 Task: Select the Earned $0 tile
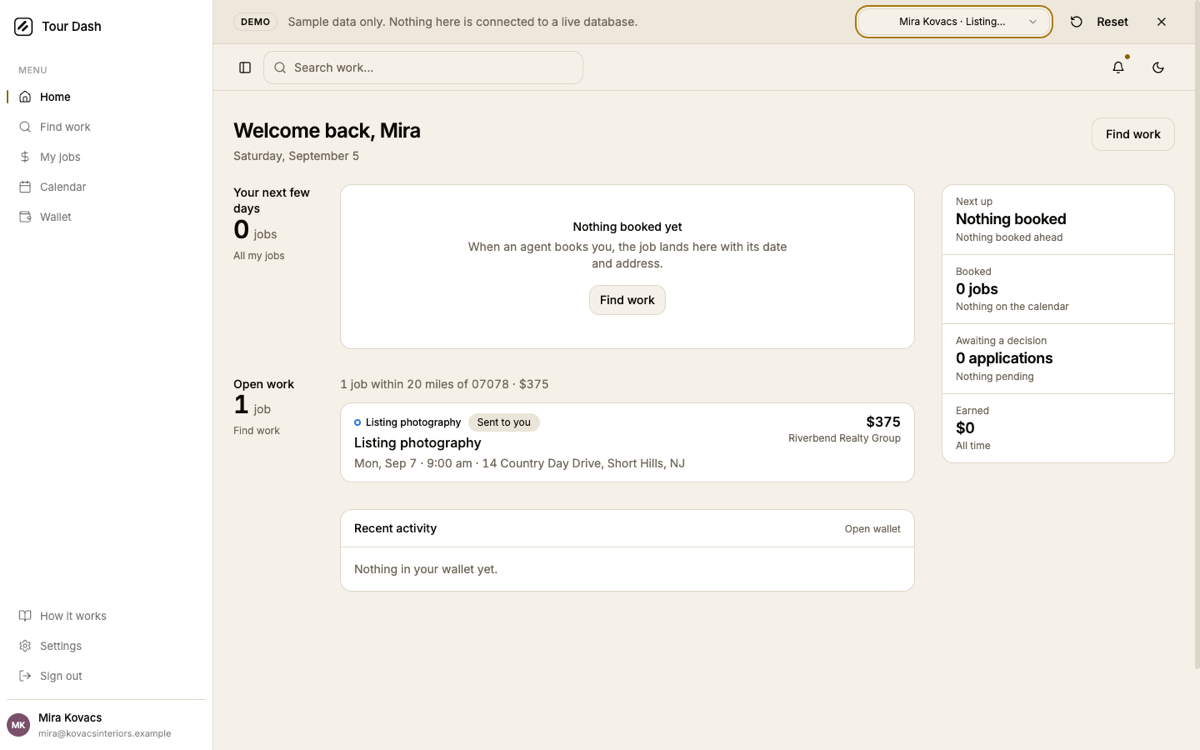click(x=1058, y=428)
